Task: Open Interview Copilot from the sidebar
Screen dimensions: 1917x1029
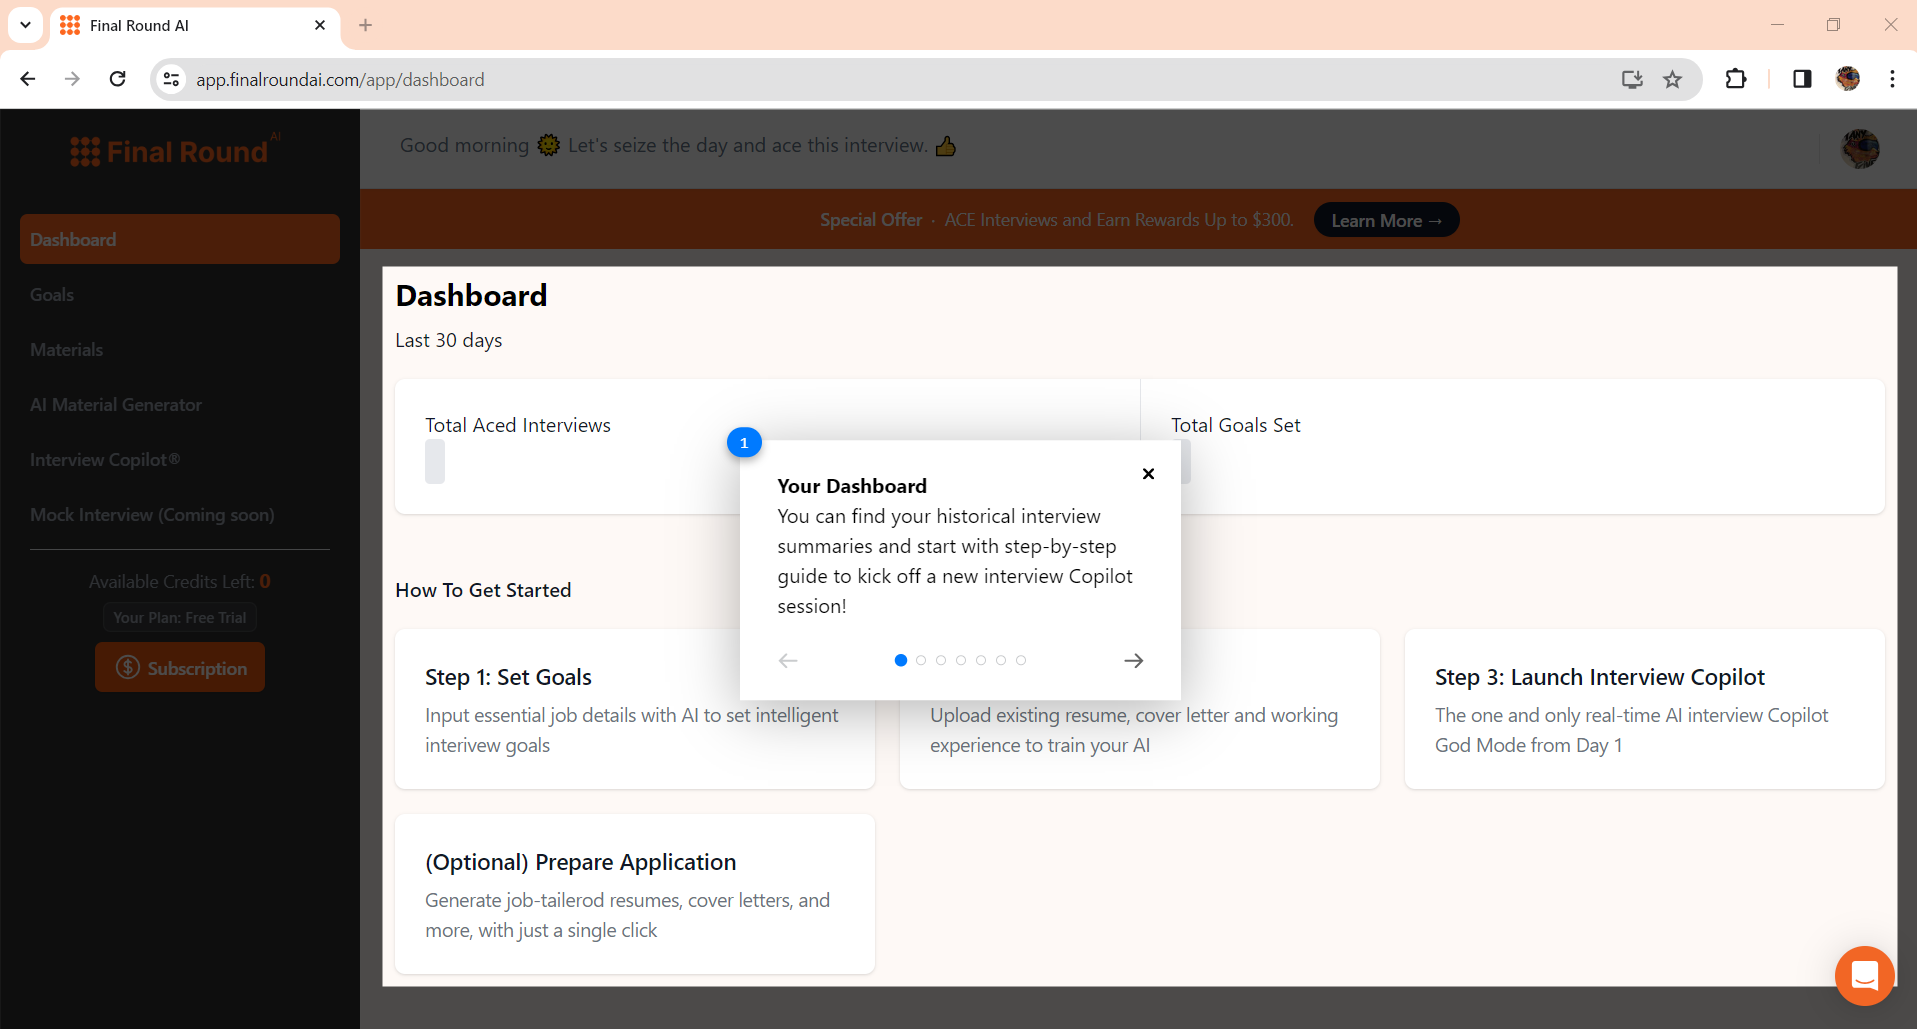Action: click(x=104, y=459)
